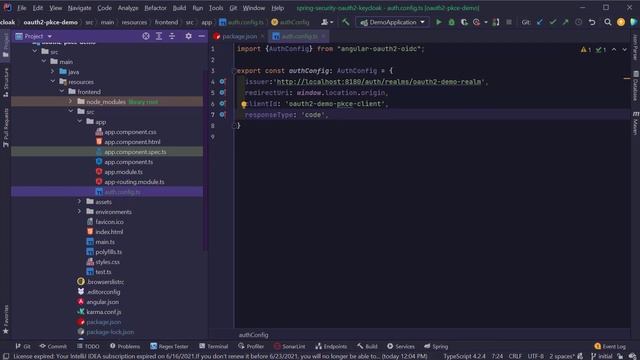Viewport: 640px width, 360px height.
Task: Open the TODO tool window
Action: [x=88, y=346]
